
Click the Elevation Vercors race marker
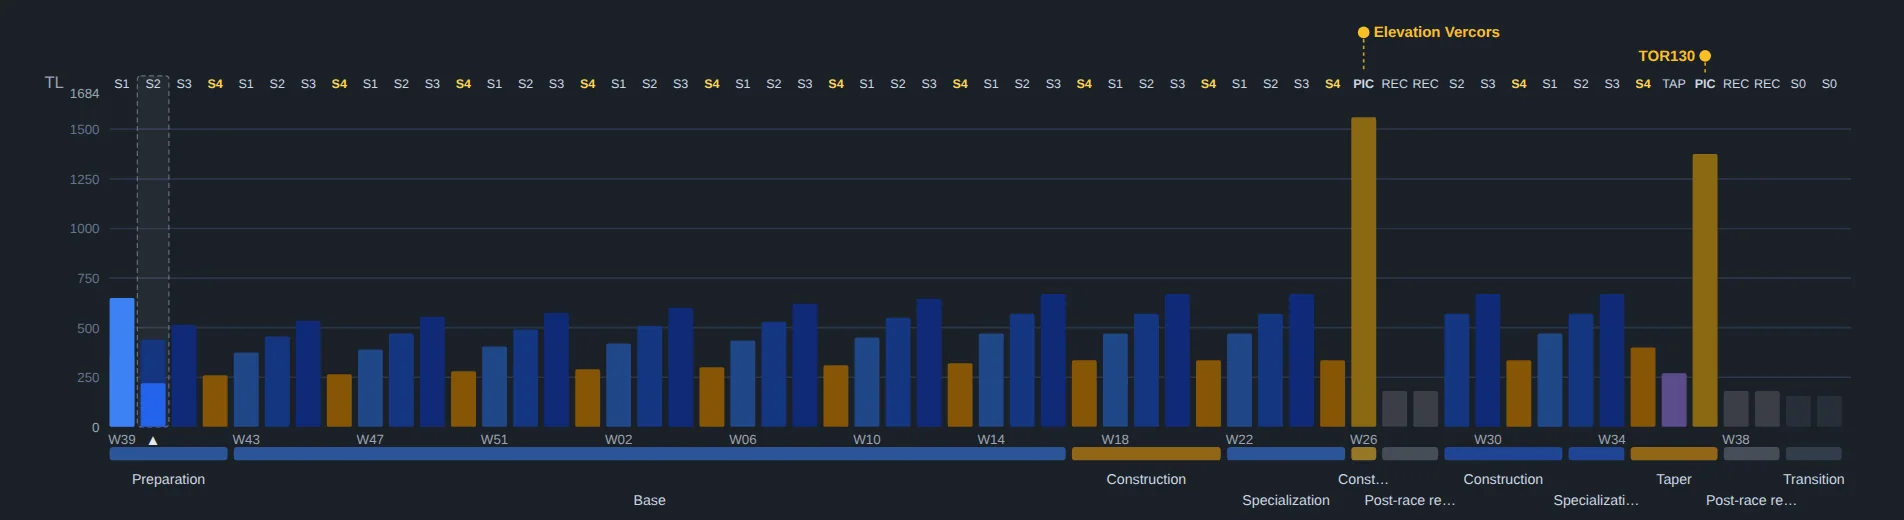pyautogui.click(x=1363, y=33)
